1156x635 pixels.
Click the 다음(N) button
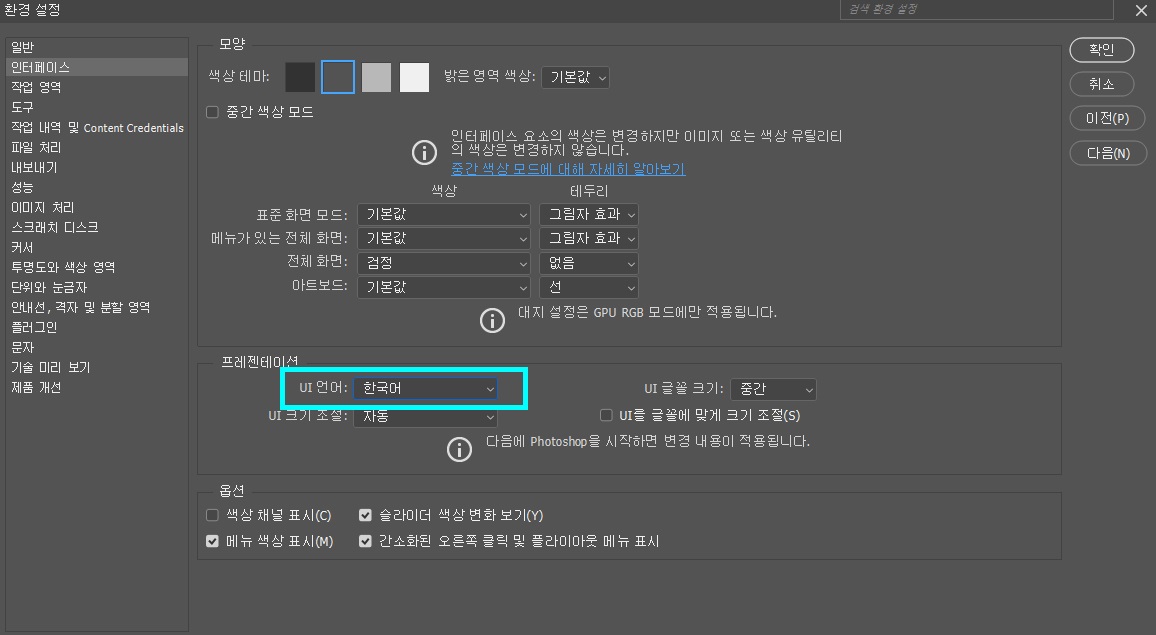point(1100,150)
